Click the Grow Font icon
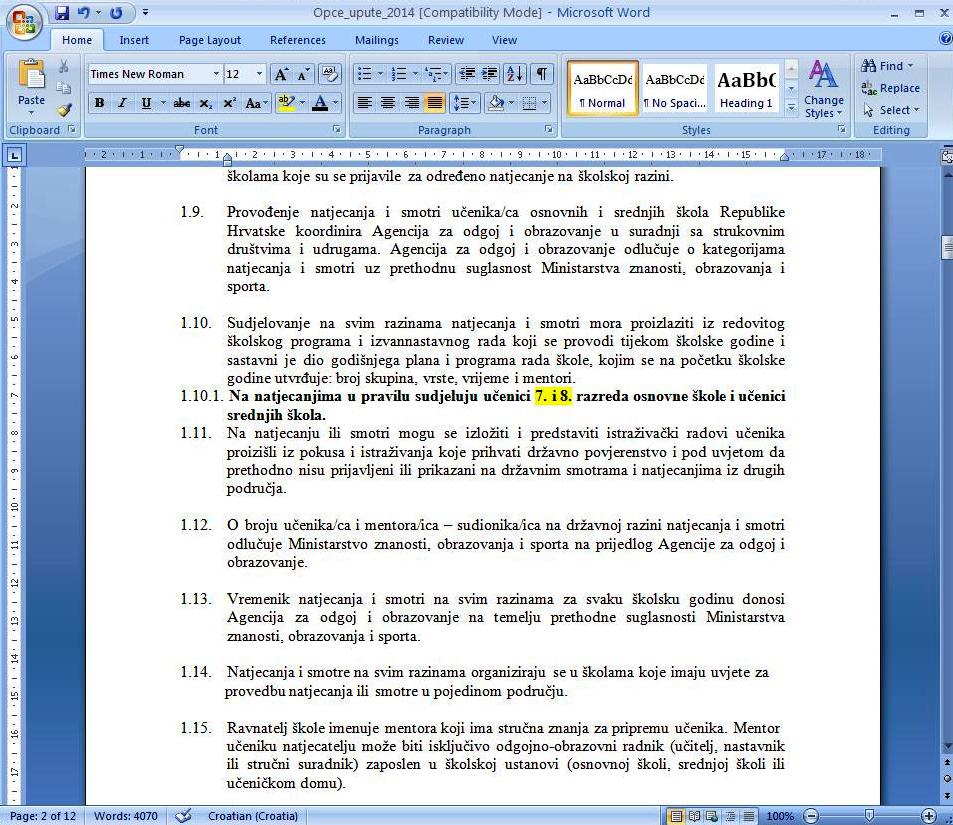The width and height of the screenshot is (953, 825). pyautogui.click(x=282, y=74)
